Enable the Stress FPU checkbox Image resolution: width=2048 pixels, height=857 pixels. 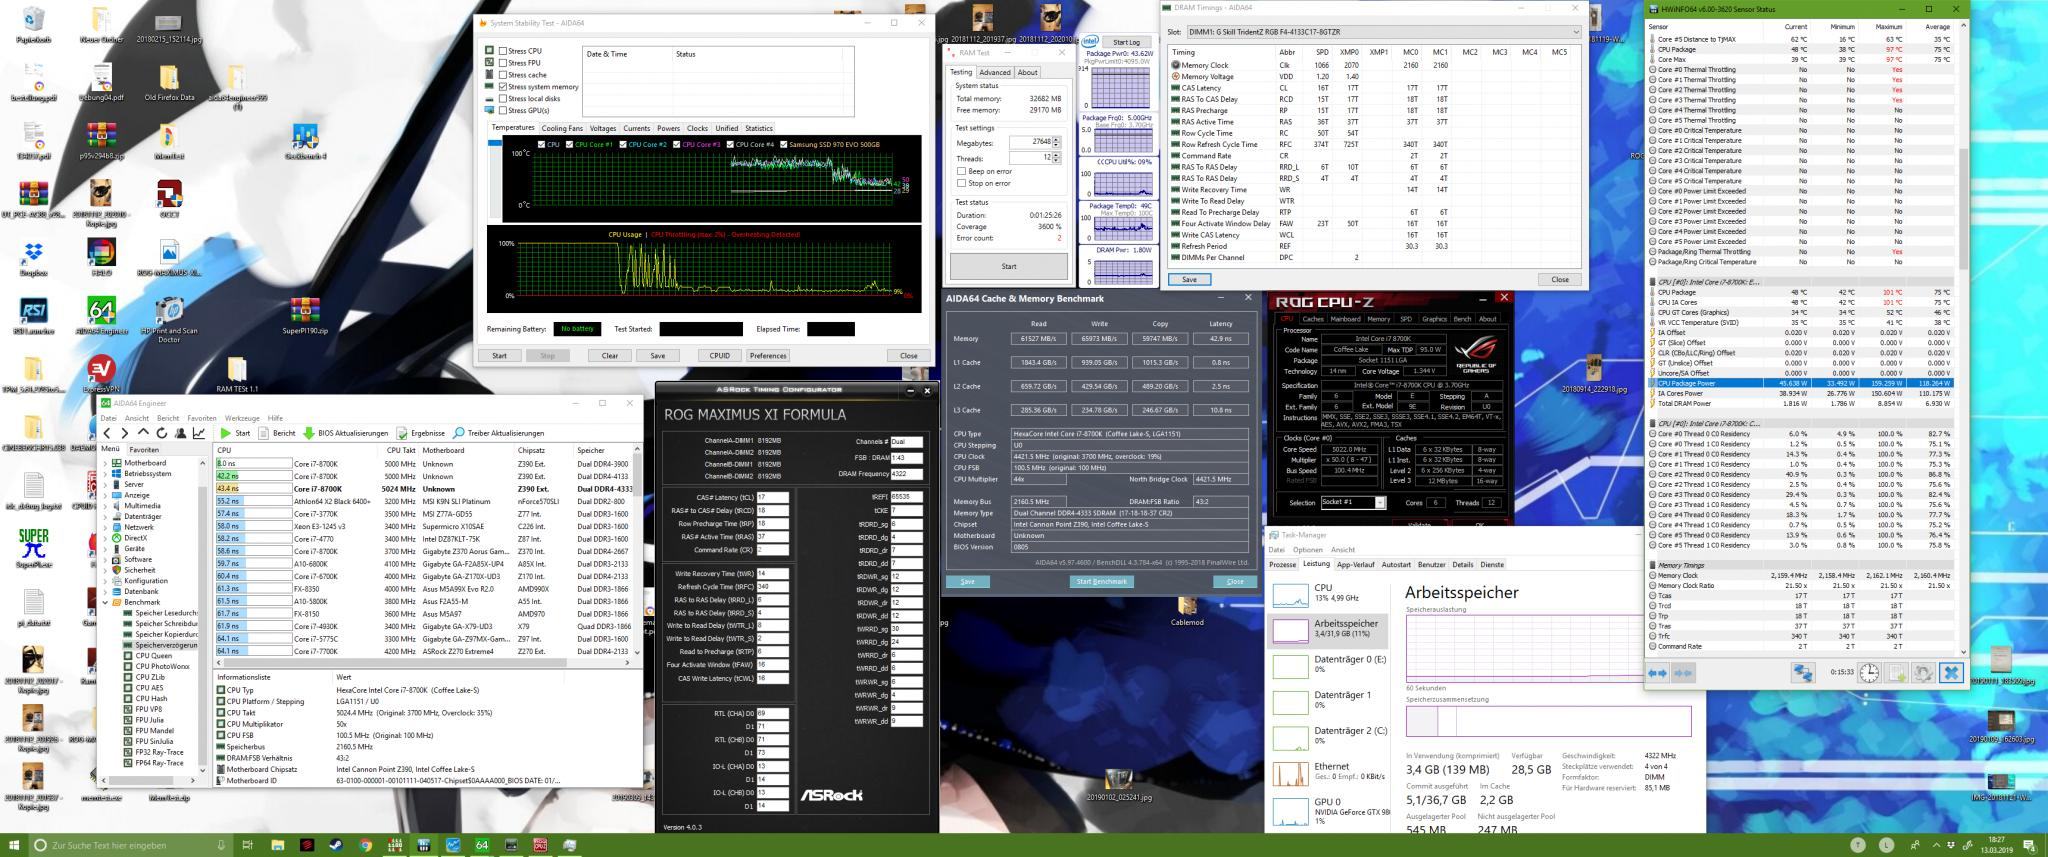pyautogui.click(x=503, y=63)
